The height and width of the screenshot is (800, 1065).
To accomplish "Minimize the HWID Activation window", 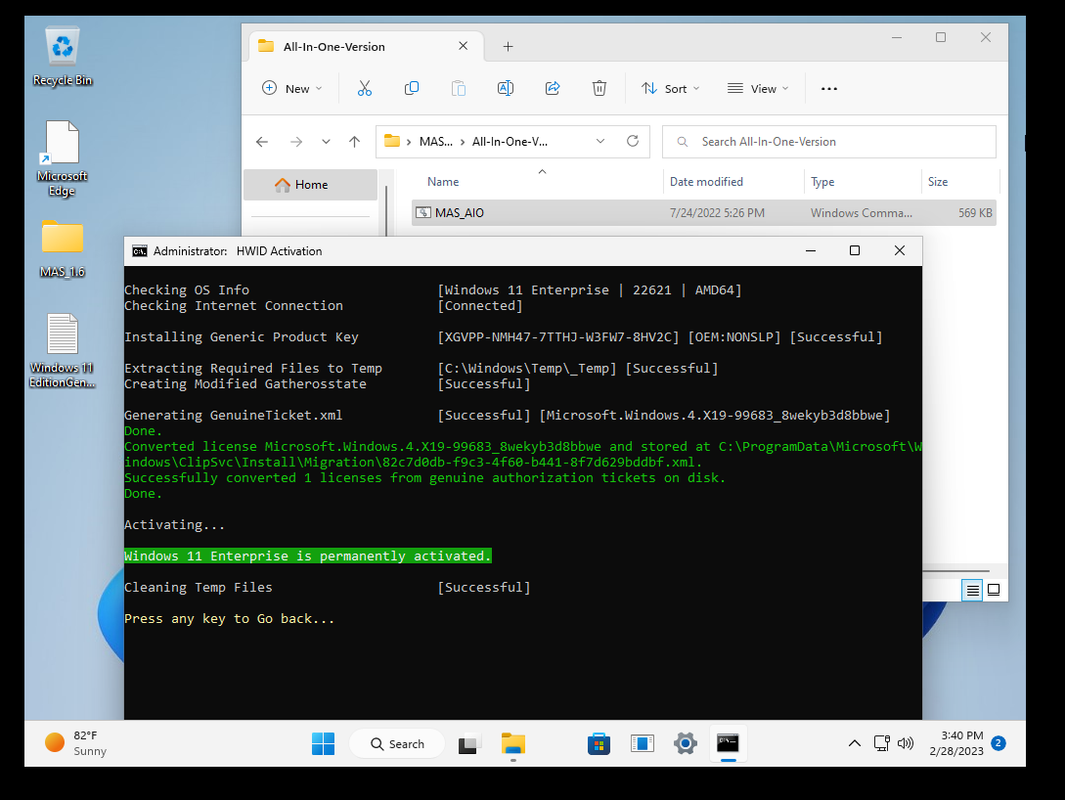I will (810, 251).
